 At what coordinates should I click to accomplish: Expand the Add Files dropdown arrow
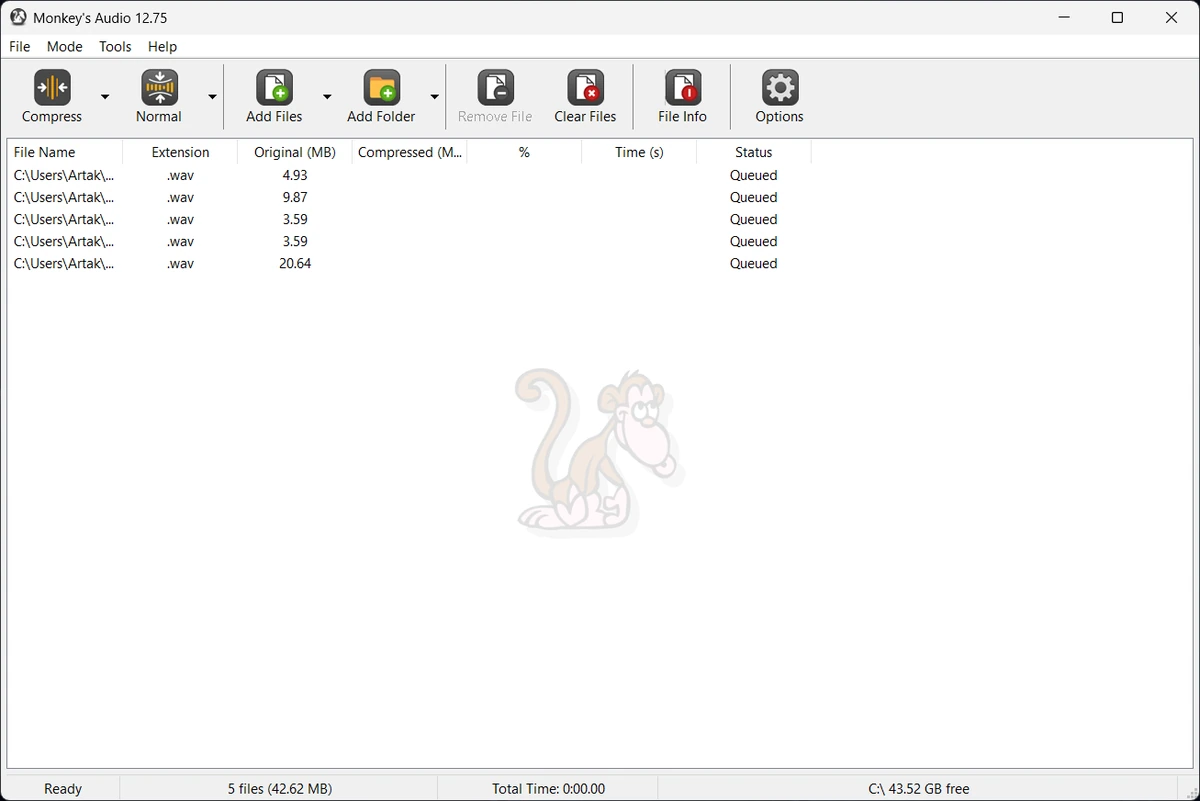coord(327,96)
